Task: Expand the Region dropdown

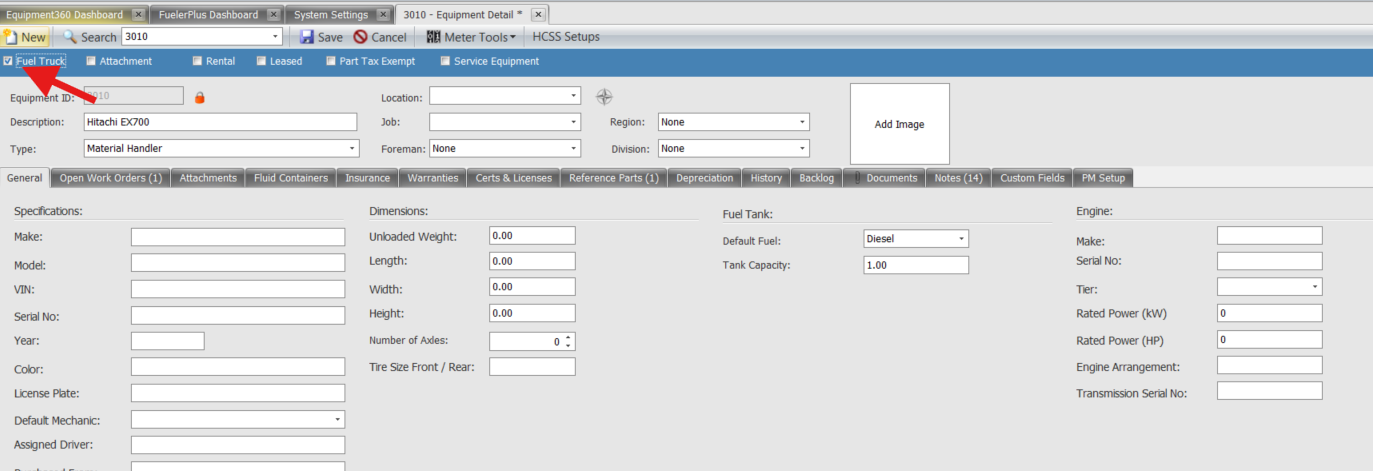Action: [803, 122]
